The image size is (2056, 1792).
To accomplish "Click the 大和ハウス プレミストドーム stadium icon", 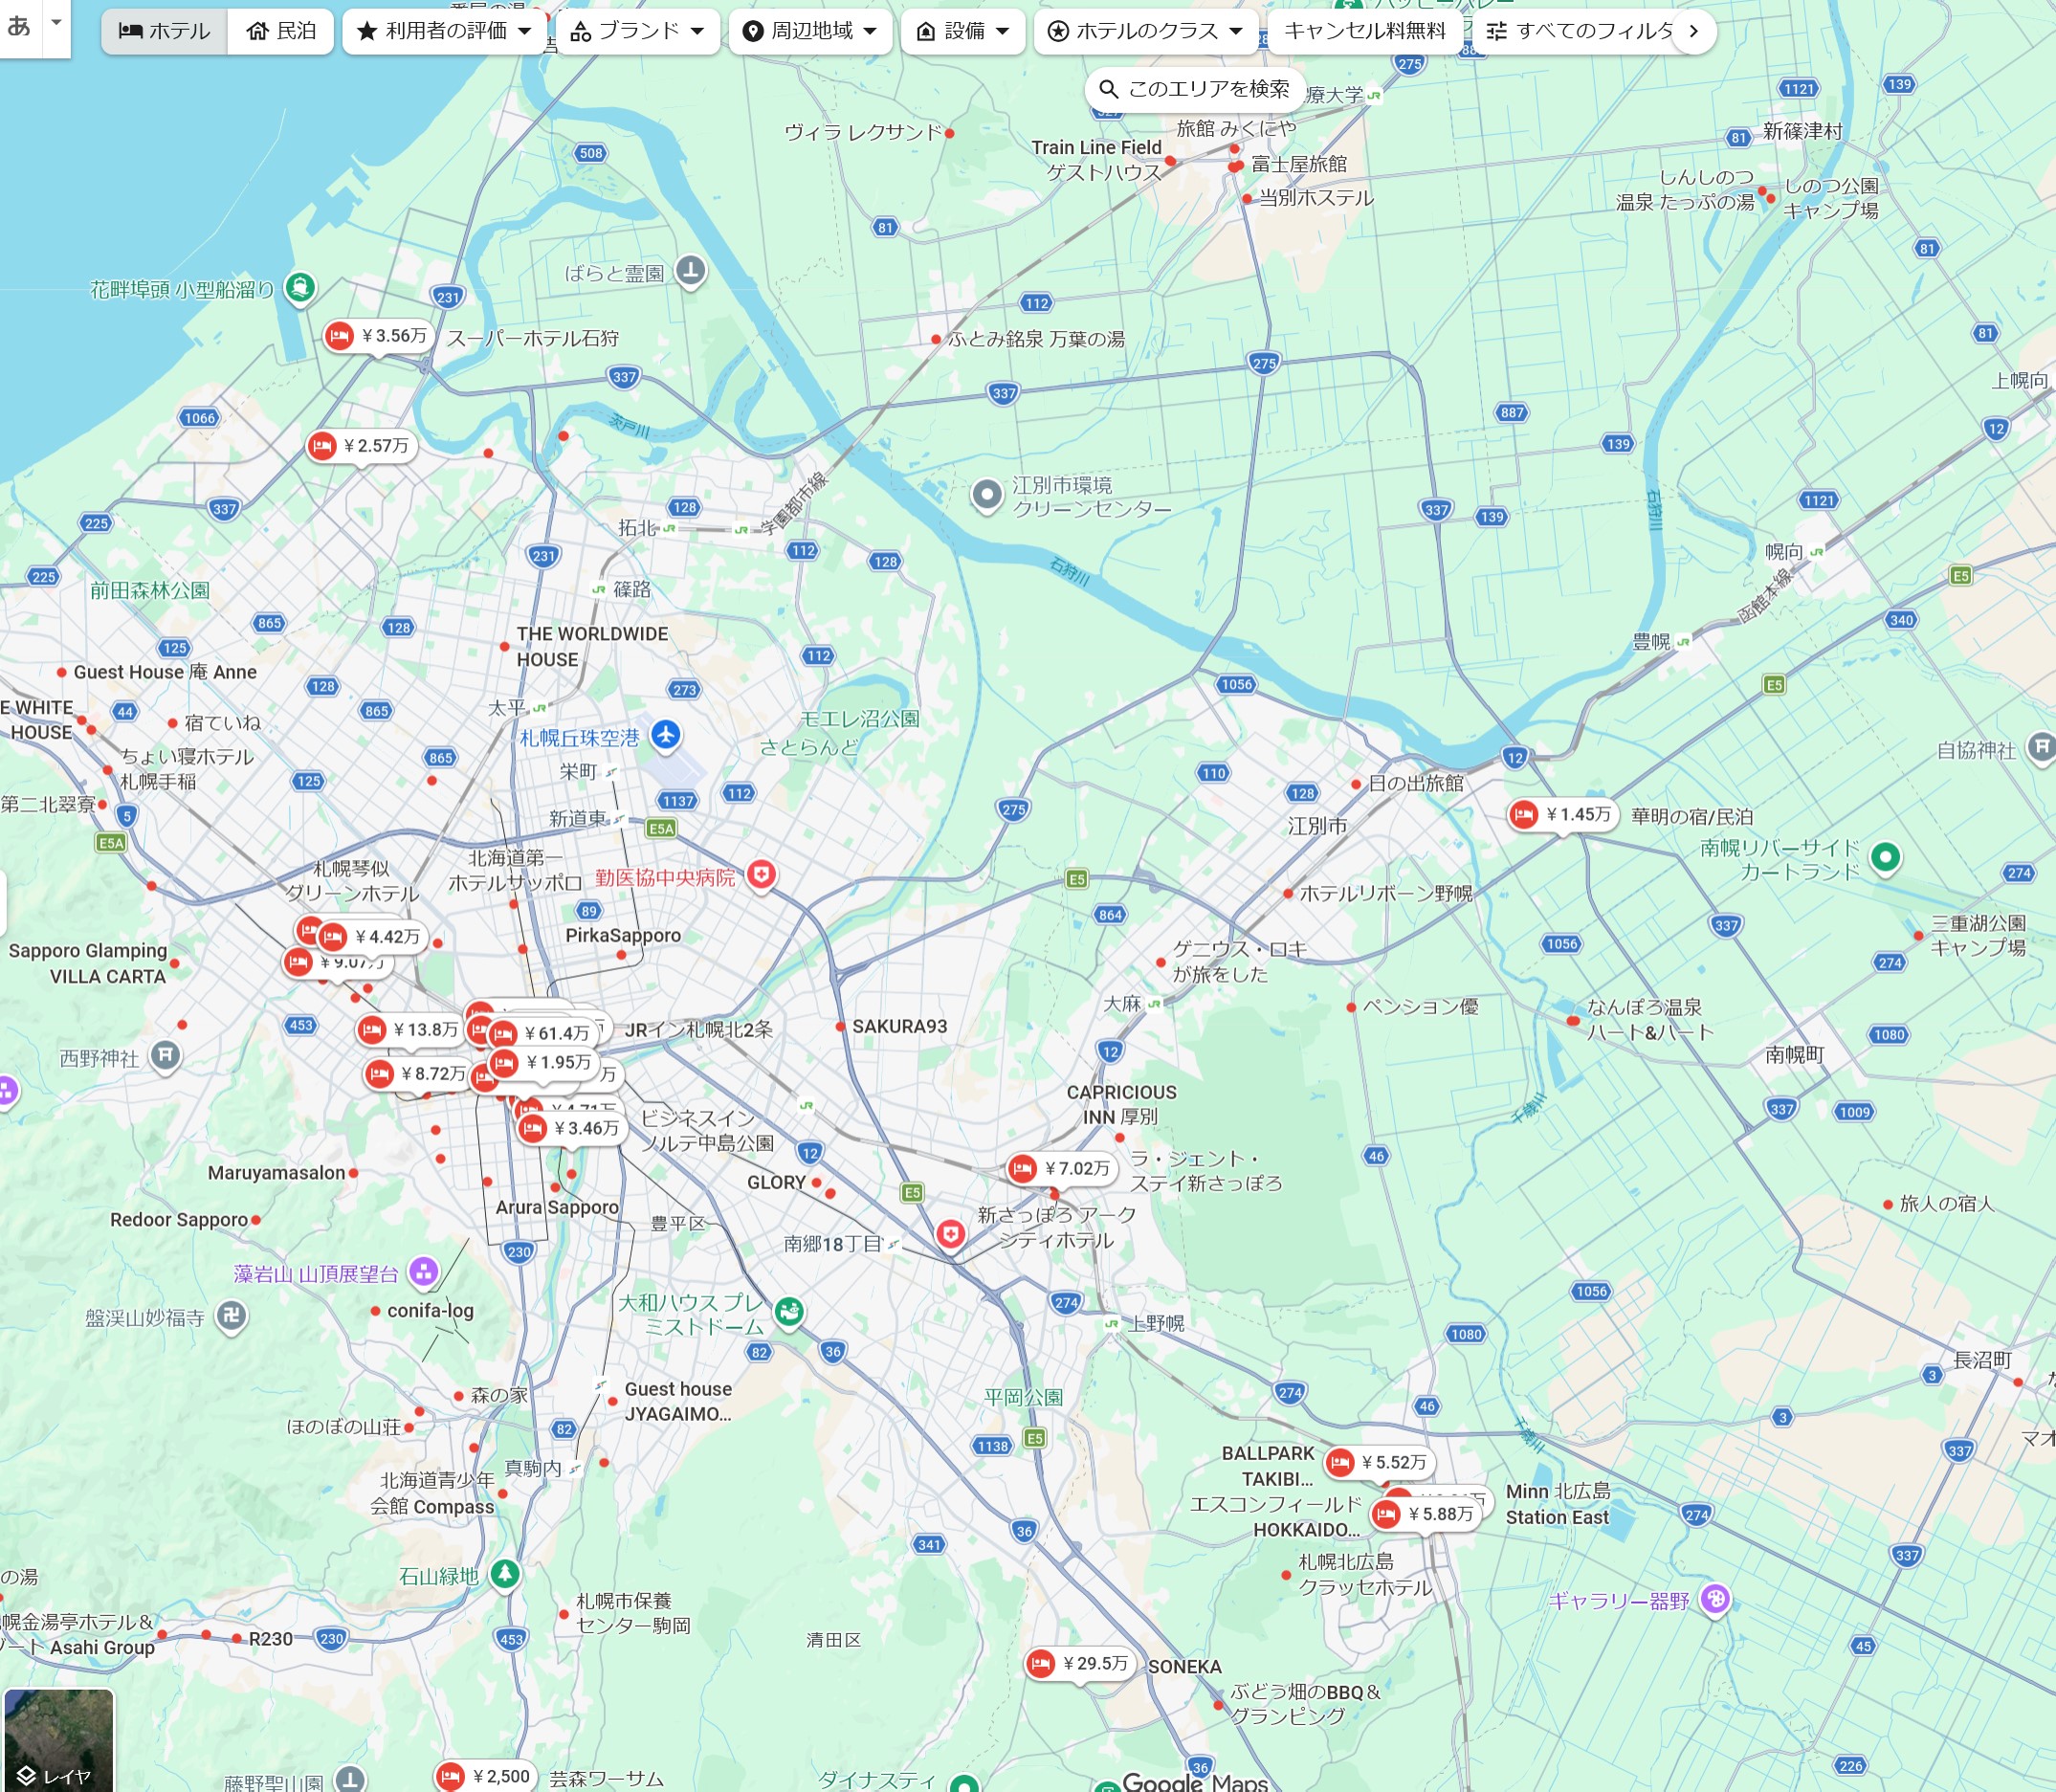I will 789,1310.
